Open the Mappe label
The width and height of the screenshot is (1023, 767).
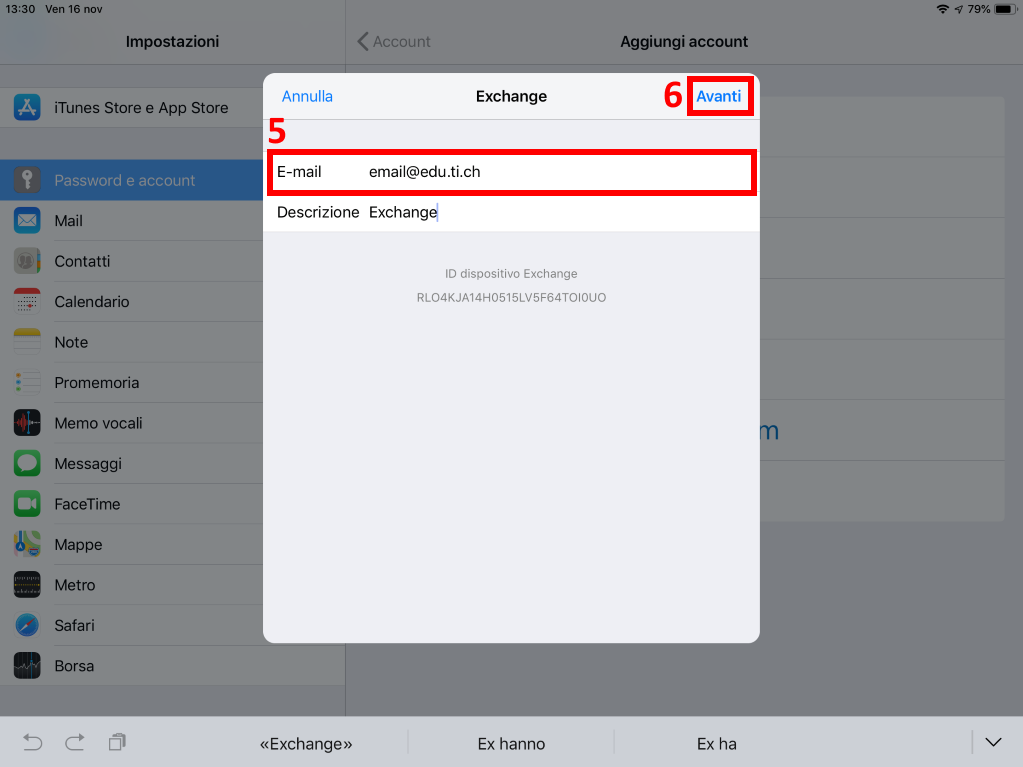click(x=78, y=545)
